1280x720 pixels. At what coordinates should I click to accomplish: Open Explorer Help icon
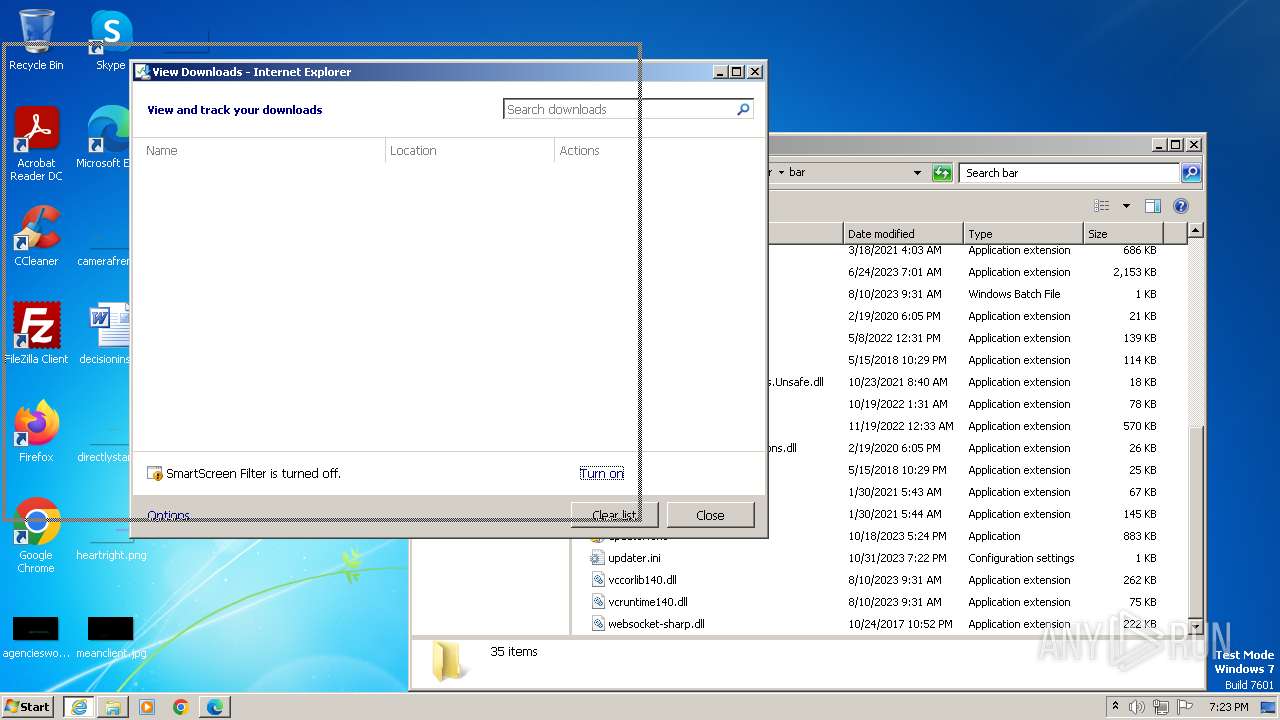[1181, 206]
